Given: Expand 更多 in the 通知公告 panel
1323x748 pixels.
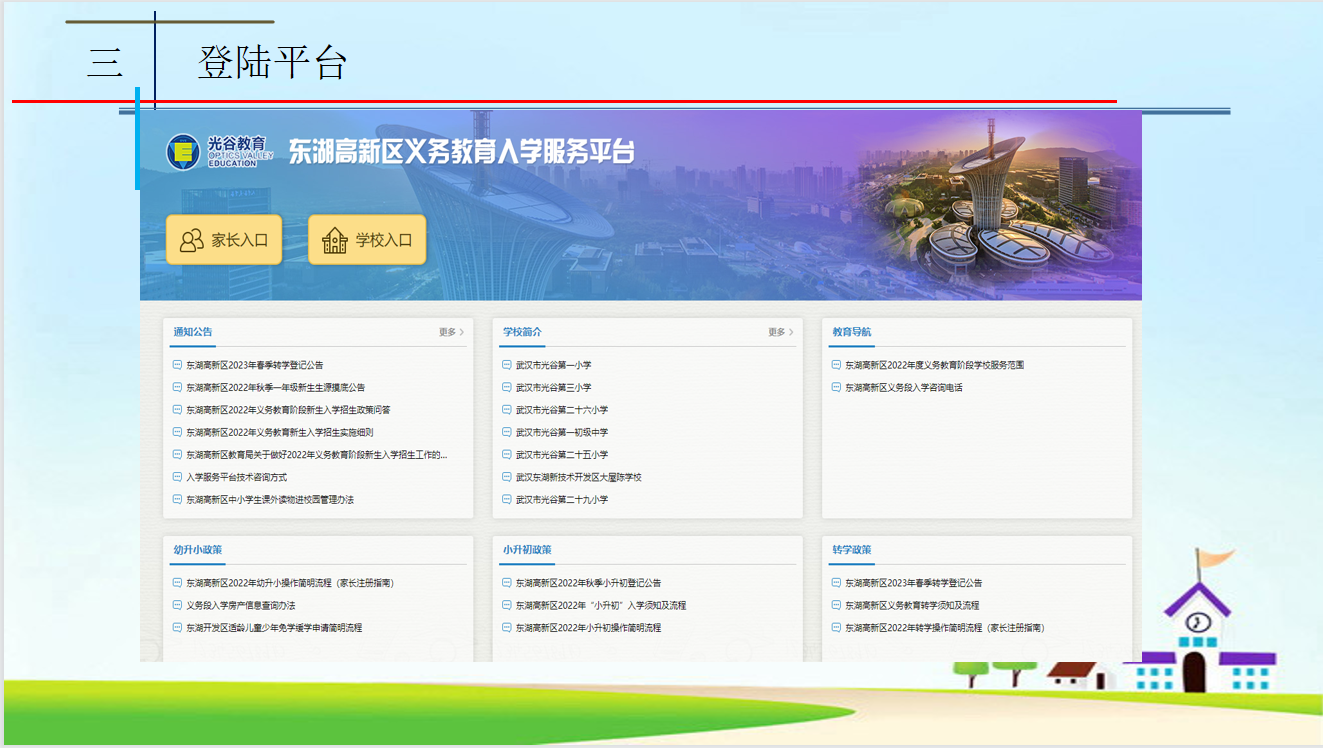Looking at the screenshot, I should [451, 332].
